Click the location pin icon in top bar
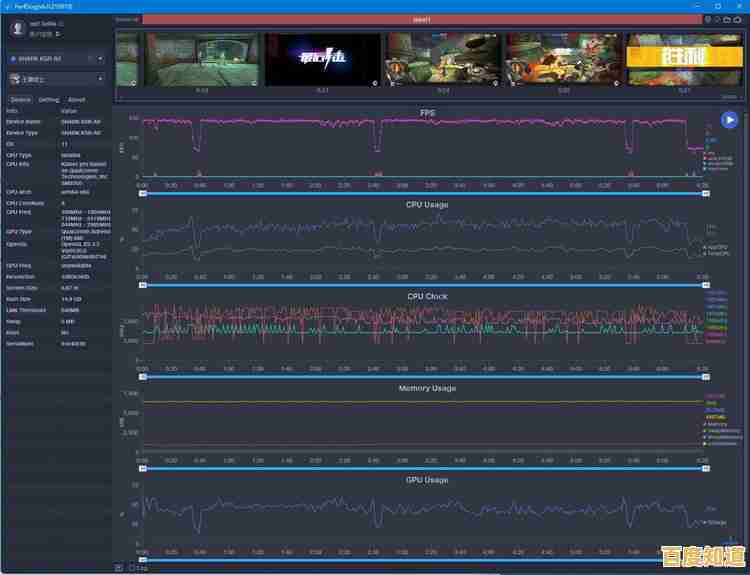Image resolution: width=750 pixels, height=575 pixels. click(708, 19)
